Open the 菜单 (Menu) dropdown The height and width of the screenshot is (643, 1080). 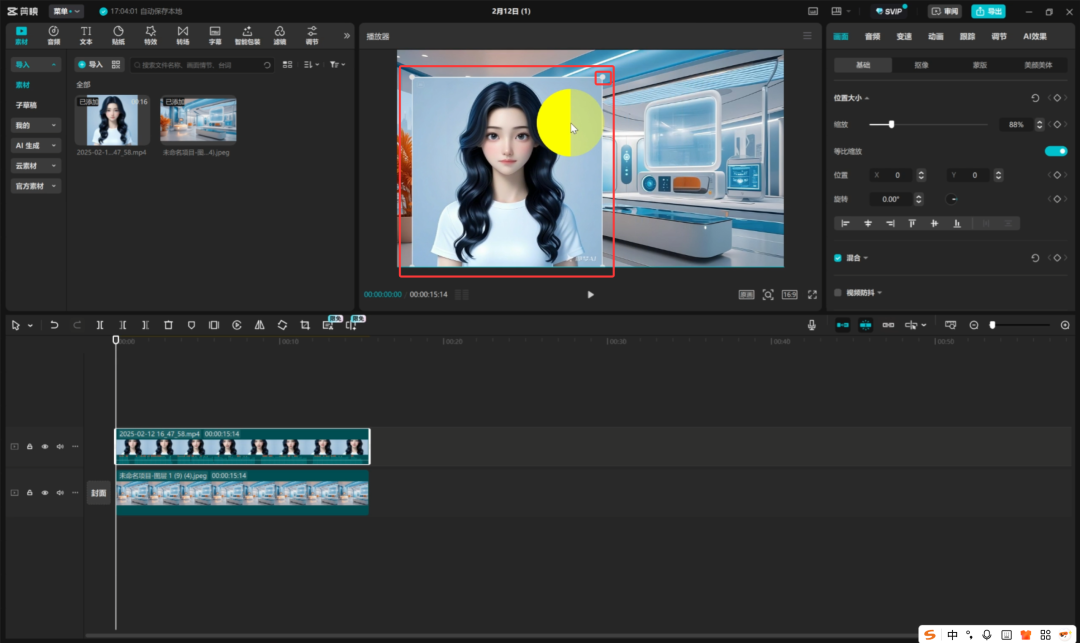click(66, 11)
